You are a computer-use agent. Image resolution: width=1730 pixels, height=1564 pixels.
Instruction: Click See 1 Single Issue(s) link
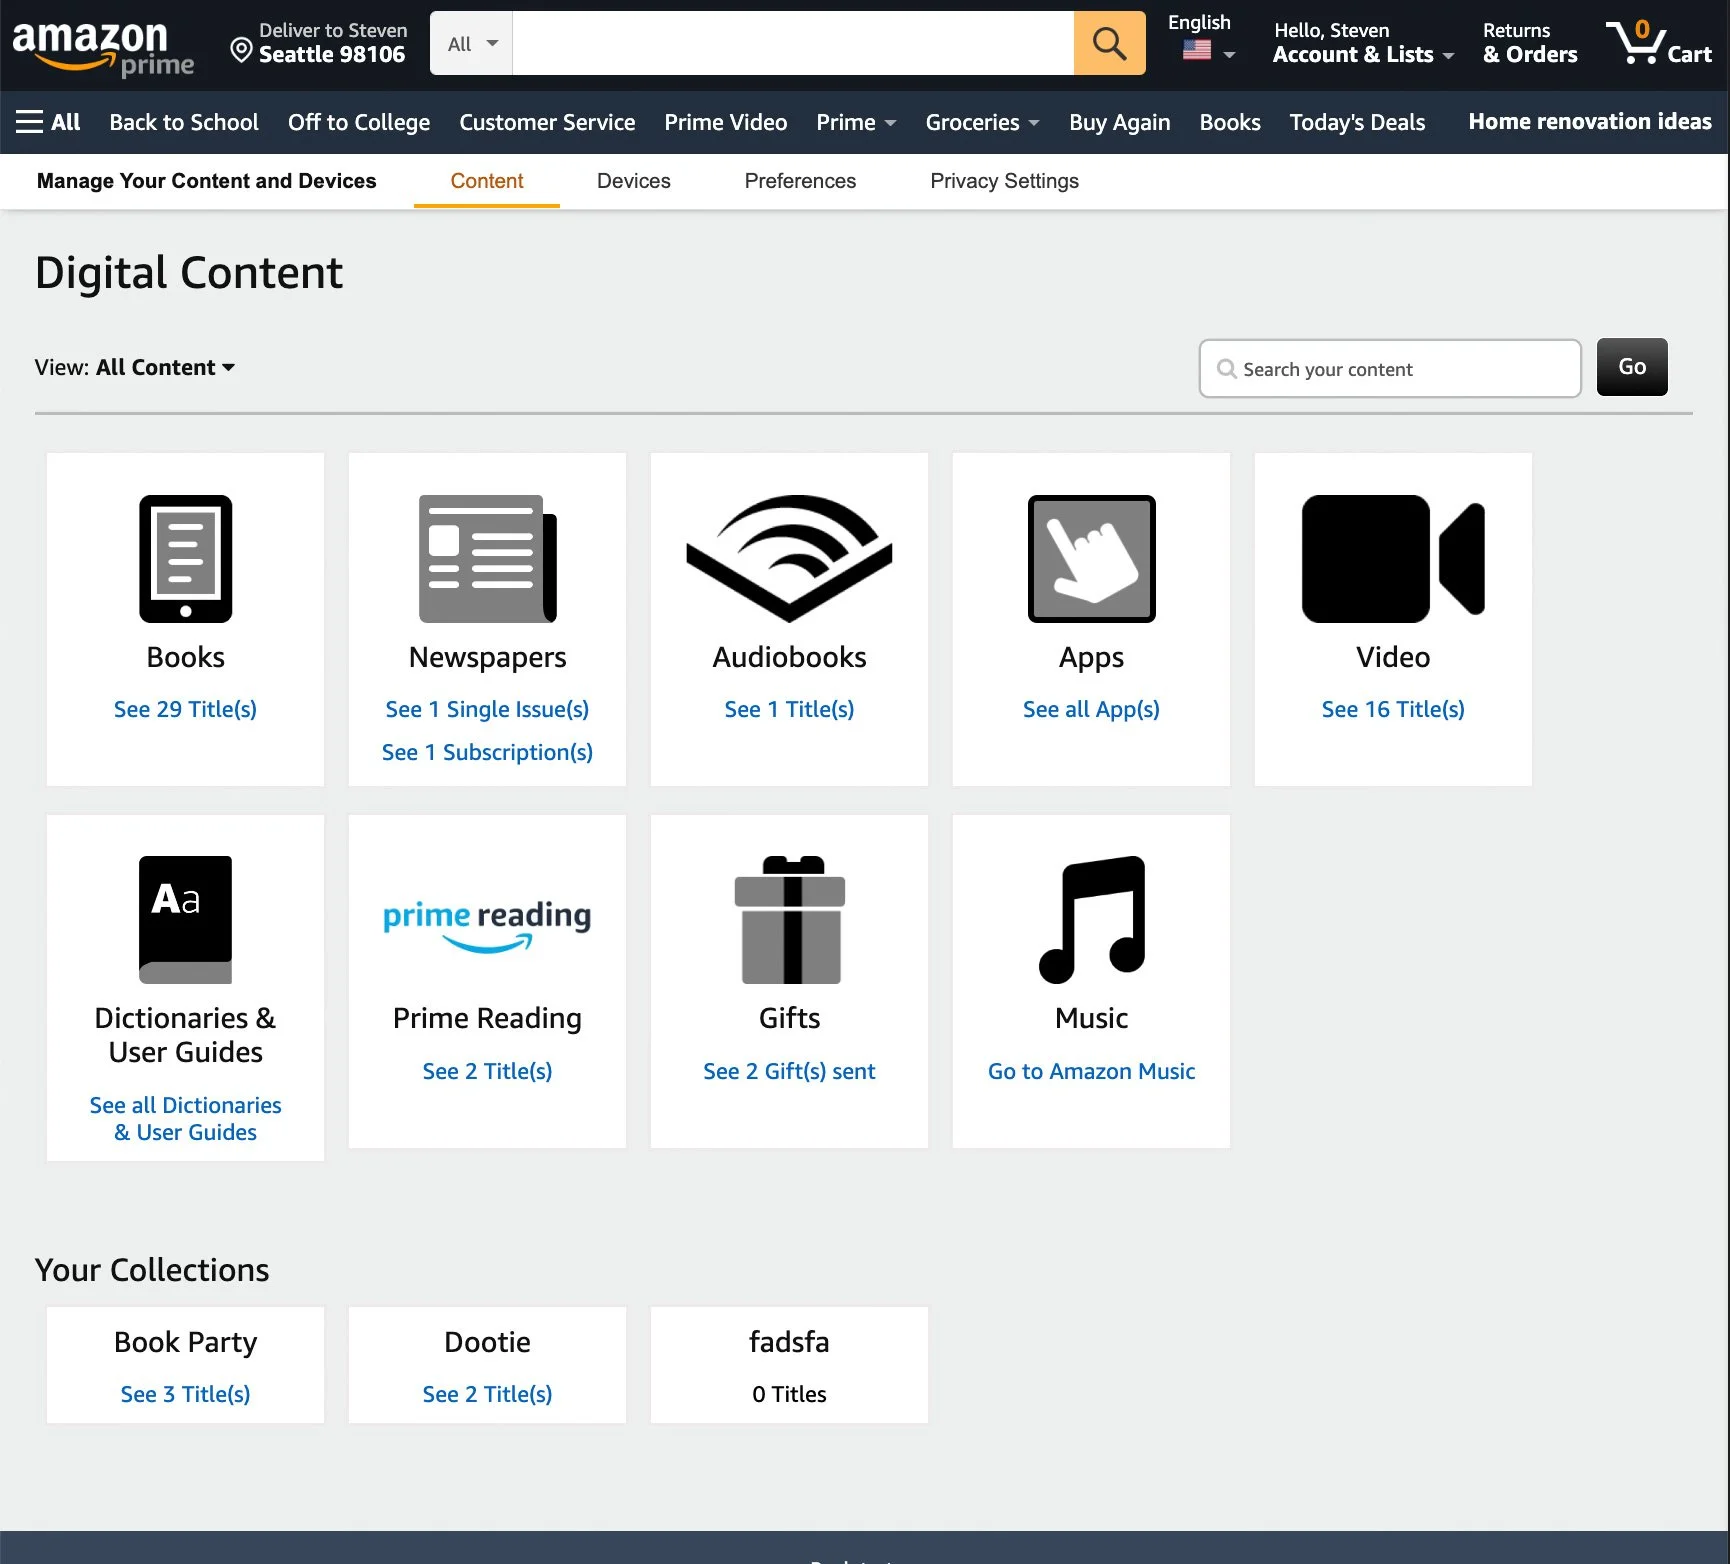pyautogui.click(x=487, y=709)
